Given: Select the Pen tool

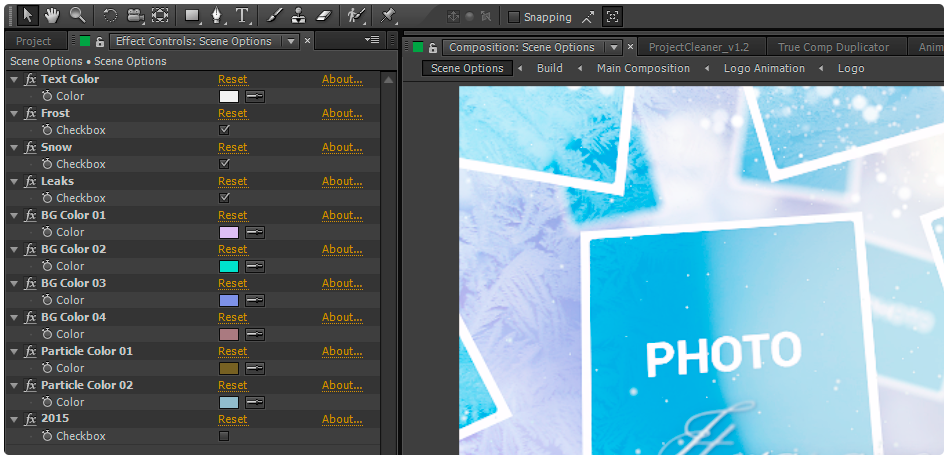Looking at the screenshot, I should coord(217,15).
